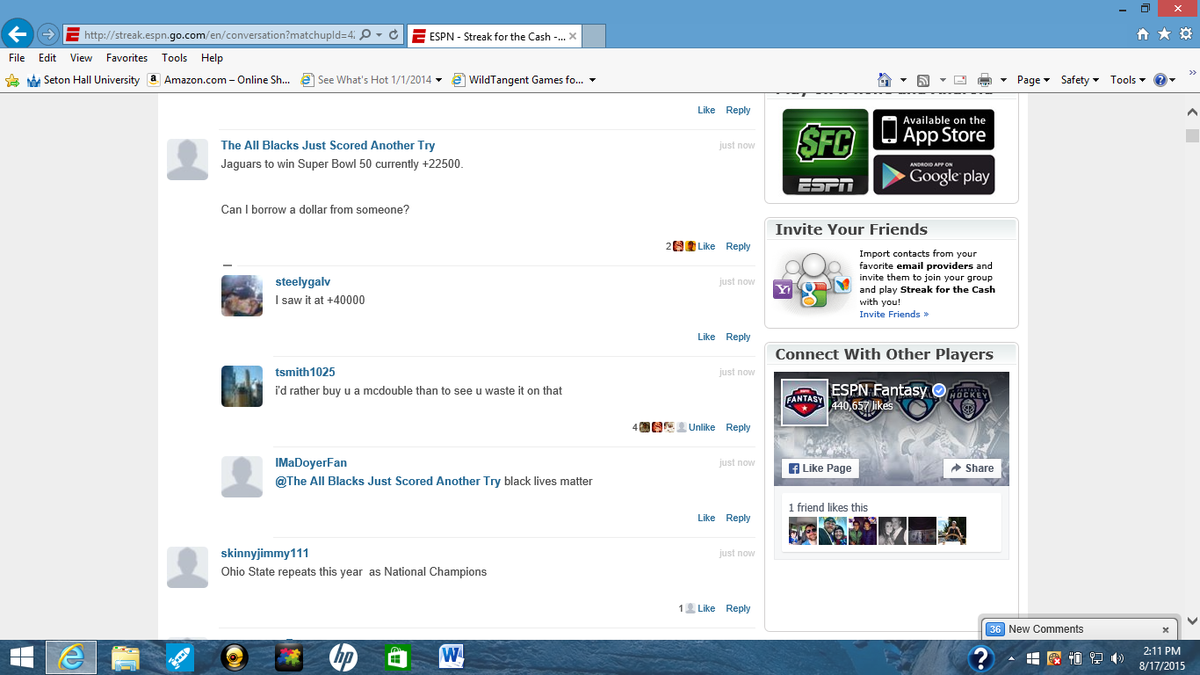The image size is (1200, 675).
Task: Click the Add to favorites bar star icon
Action: coord(13,80)
